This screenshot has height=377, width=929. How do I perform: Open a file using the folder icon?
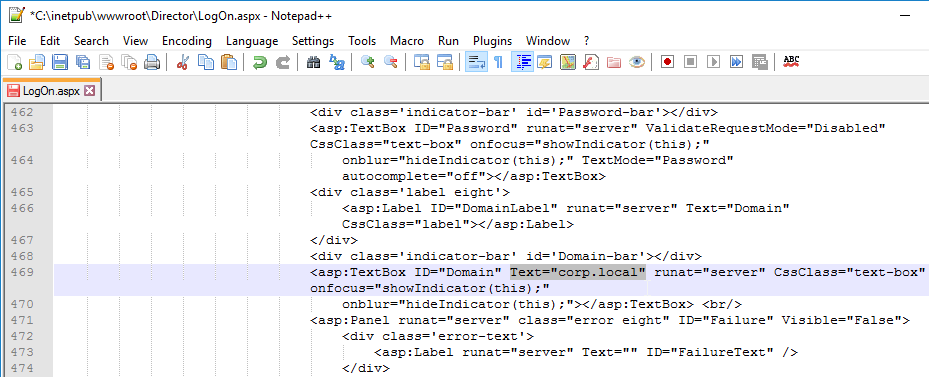point(37,62)
